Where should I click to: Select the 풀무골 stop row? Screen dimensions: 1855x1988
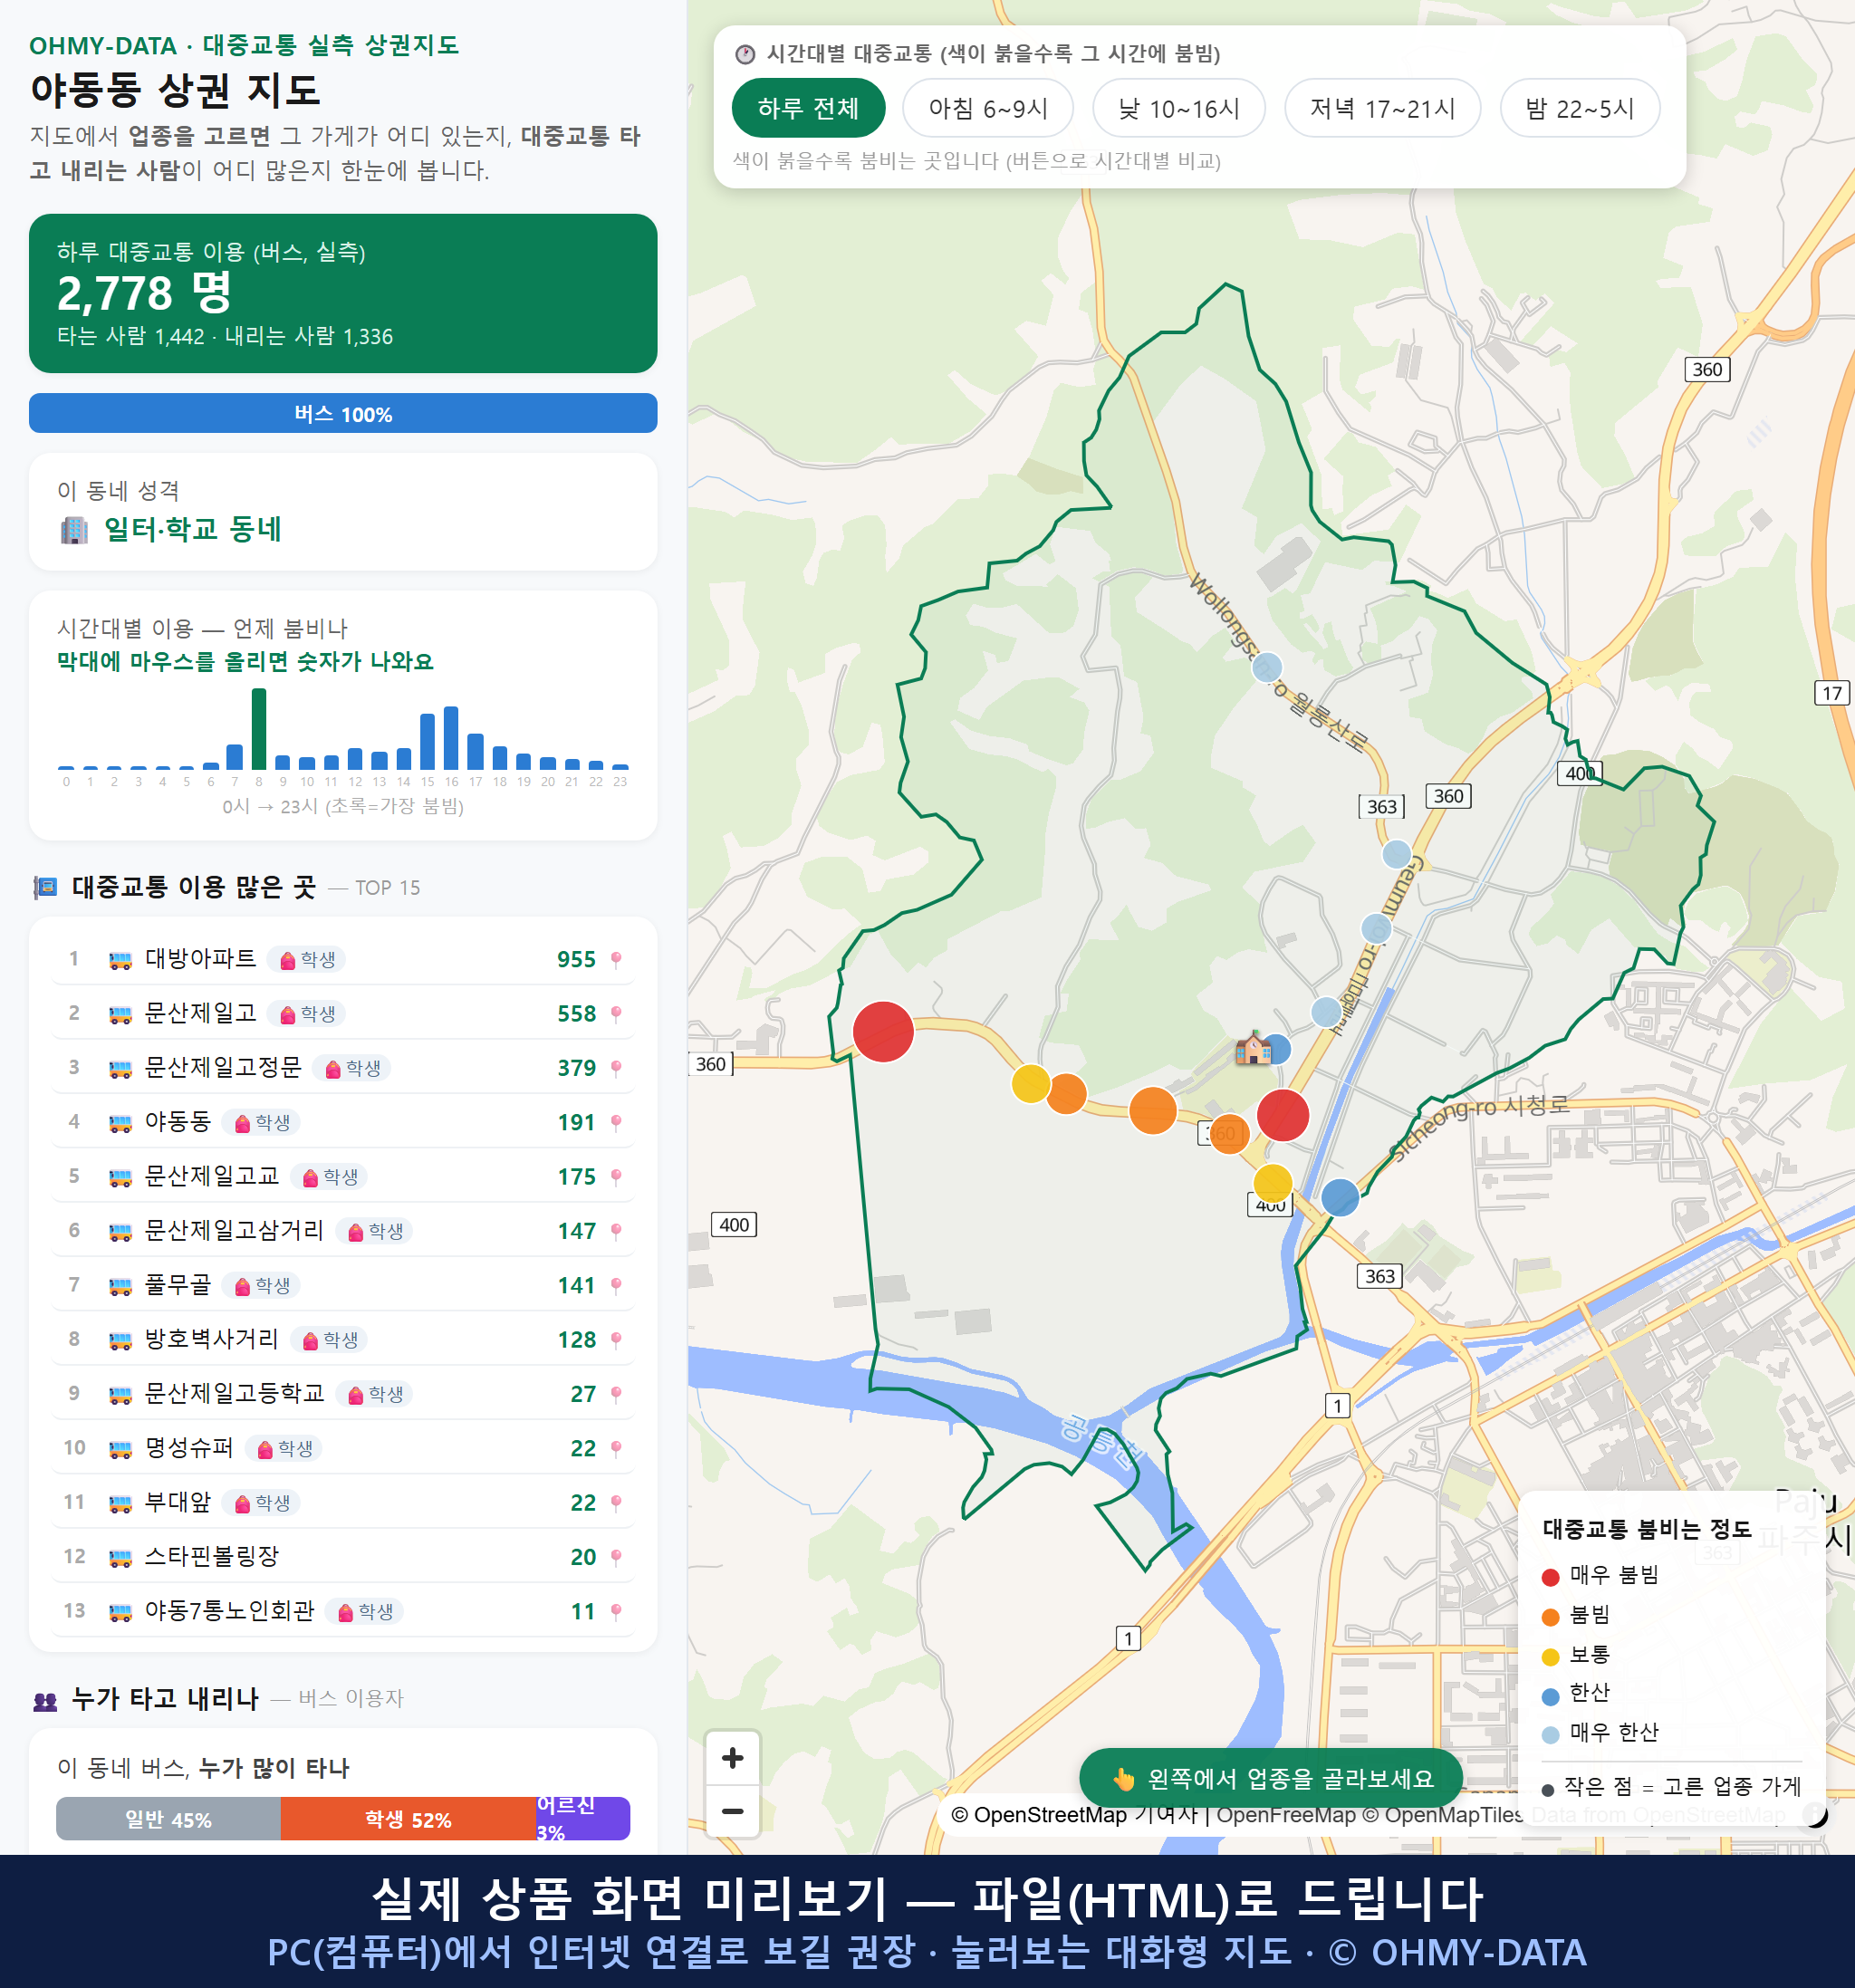point(343,1285)
